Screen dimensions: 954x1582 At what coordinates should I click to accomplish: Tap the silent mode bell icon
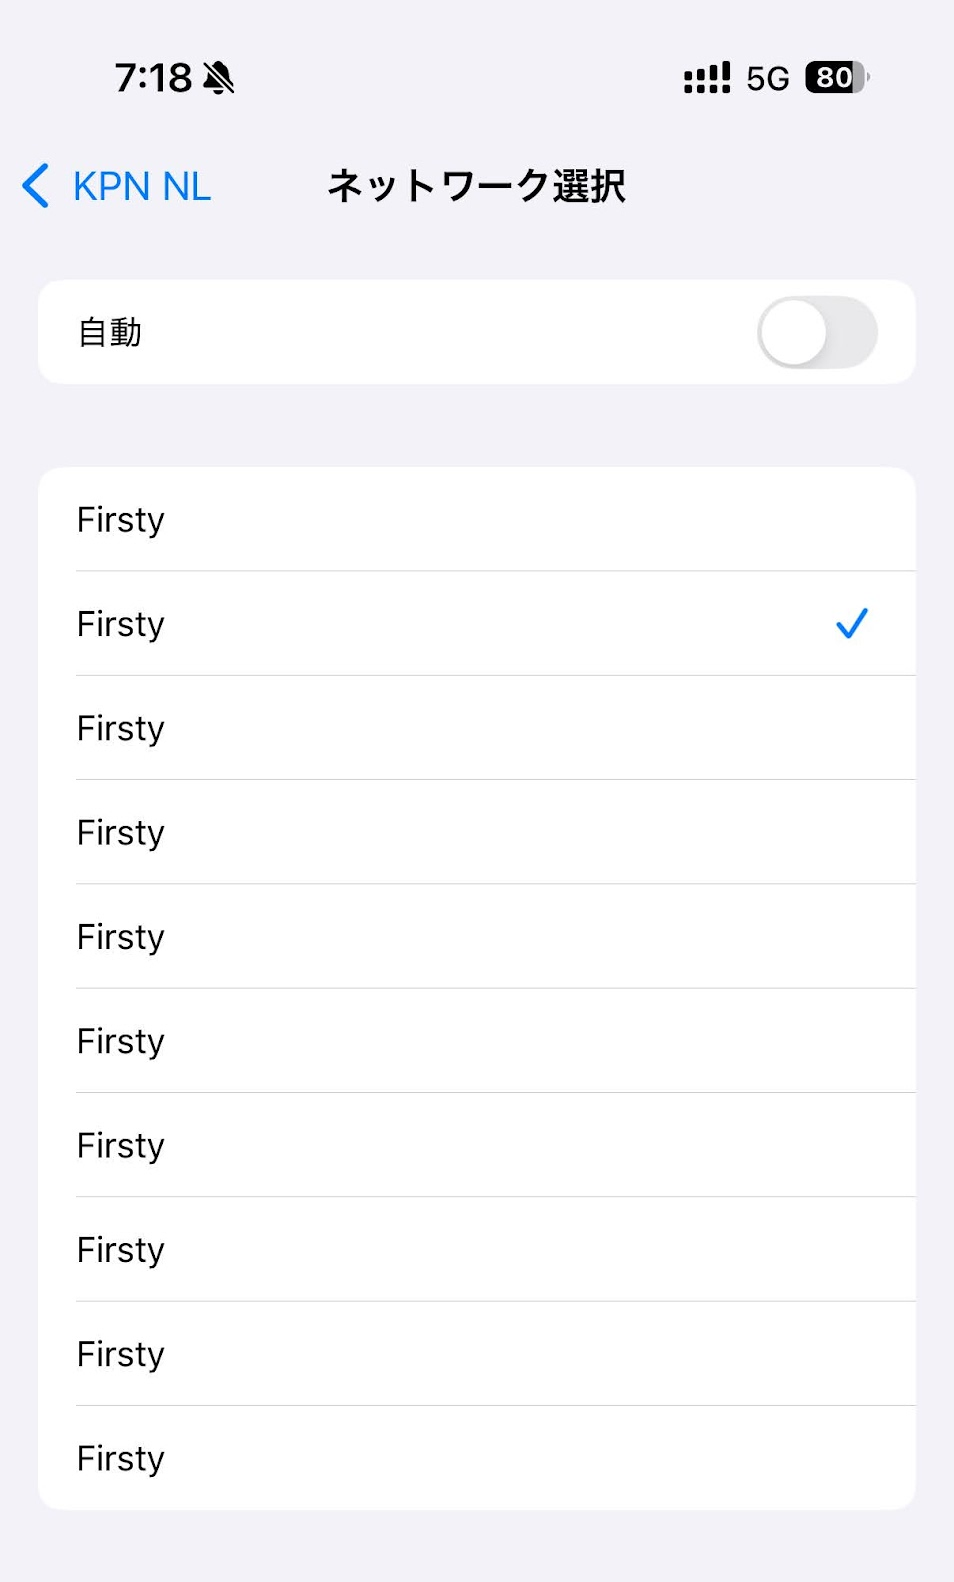(x=219, y=78)
